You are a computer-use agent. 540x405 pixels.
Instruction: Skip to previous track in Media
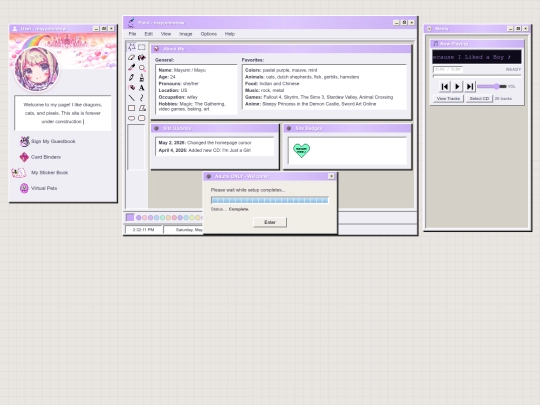click(445, 86)
